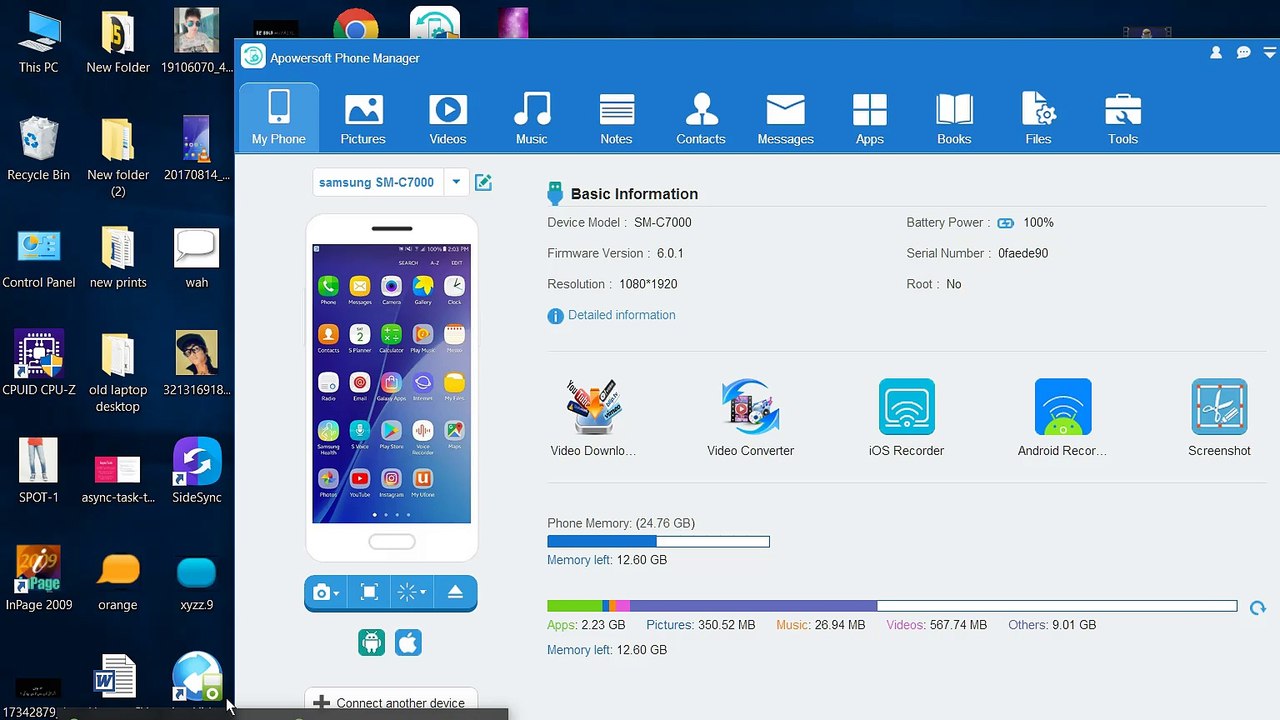The image size is (1280, 720).
Task: Go to the Music tab
Action: (532, 118)
